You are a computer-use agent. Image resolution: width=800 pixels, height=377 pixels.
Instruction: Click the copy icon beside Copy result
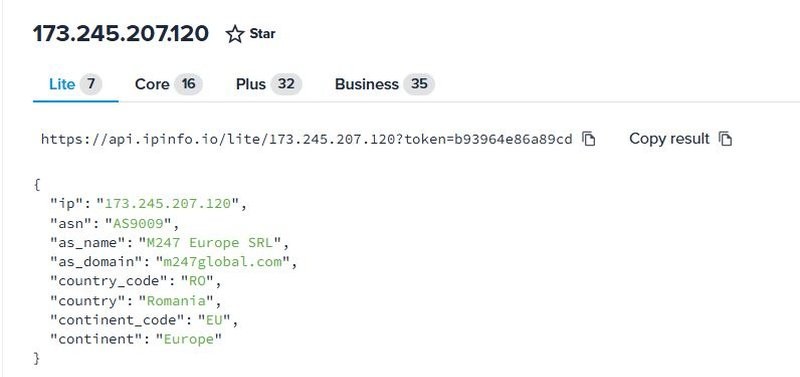point(725,139)
